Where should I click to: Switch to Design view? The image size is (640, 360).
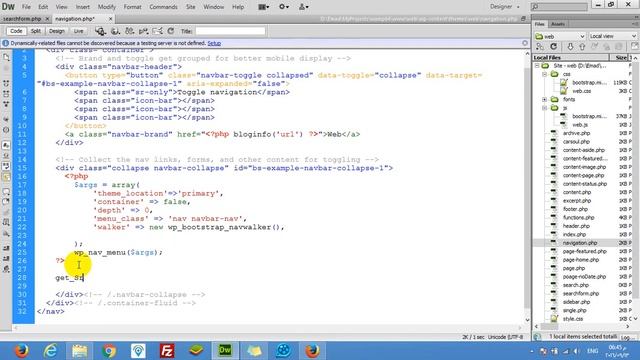tap(57, 31)
